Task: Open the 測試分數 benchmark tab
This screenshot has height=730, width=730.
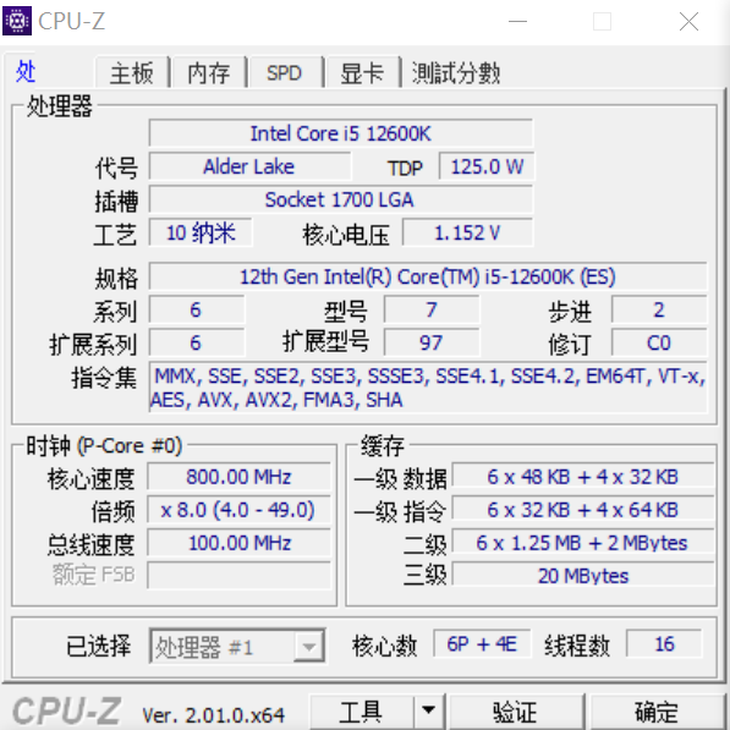Action: [x=456, y=73]
